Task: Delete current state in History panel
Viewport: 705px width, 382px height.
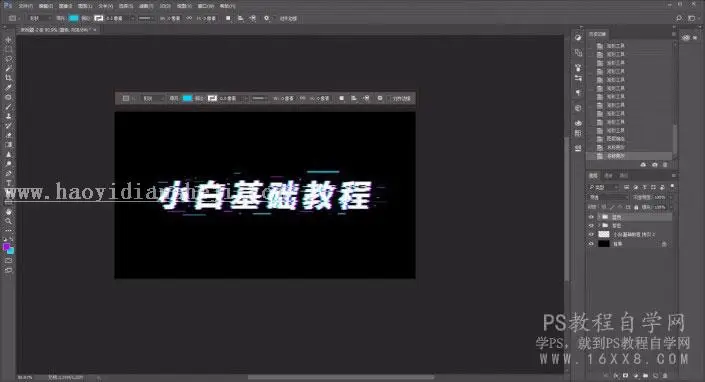Action: coord(665,165)
